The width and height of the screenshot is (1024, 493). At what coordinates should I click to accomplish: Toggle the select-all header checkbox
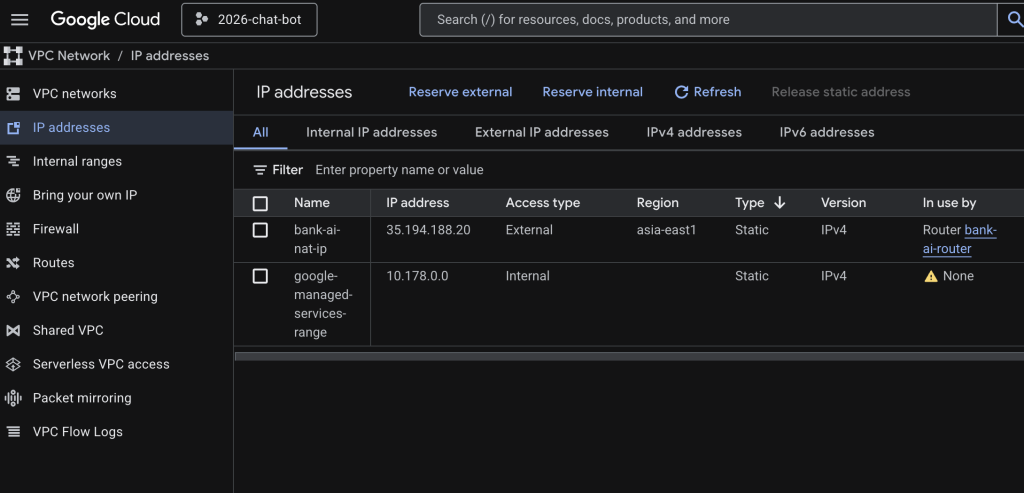point(260,204)
